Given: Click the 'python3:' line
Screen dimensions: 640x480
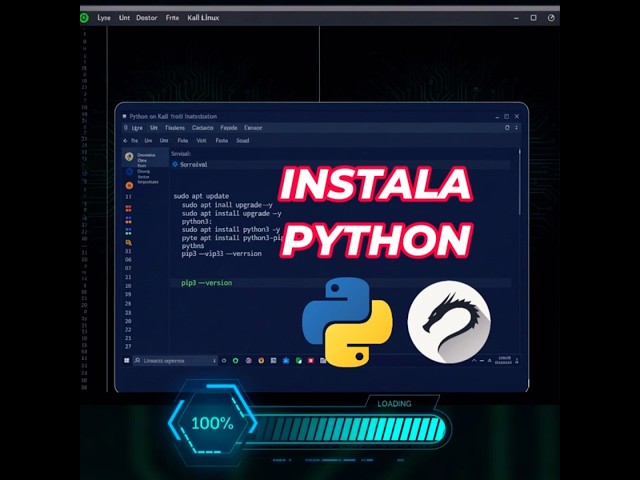Looking at the screenshot, I should coord(197,221).
